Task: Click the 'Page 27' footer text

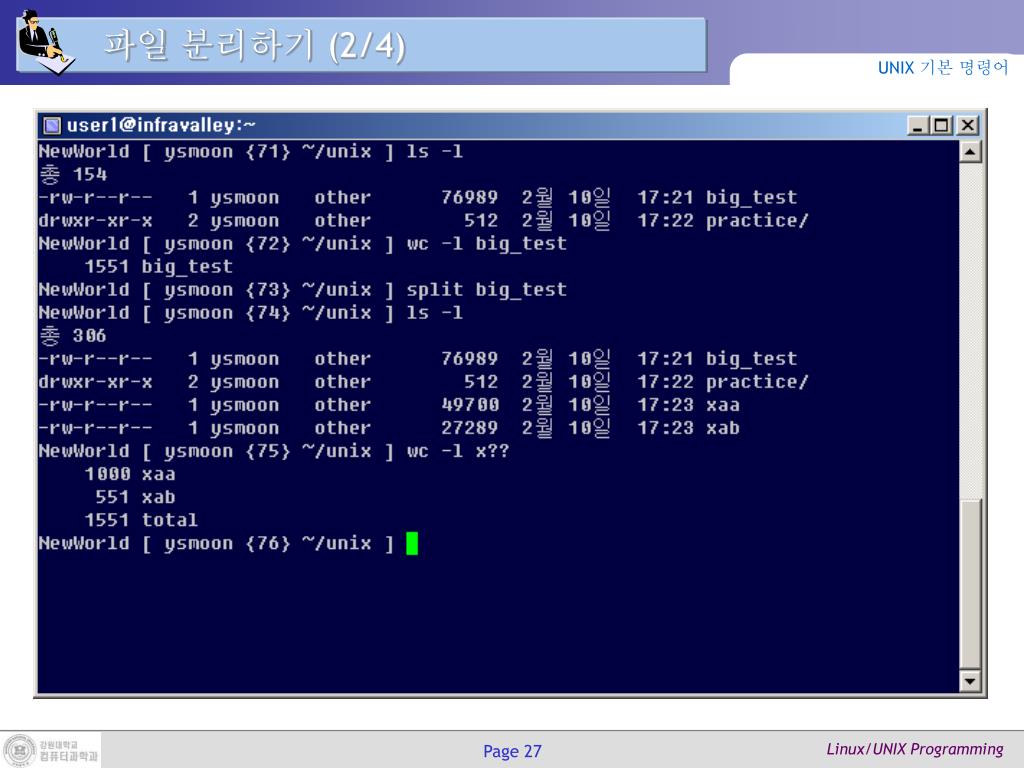Action: click(512, 752)
